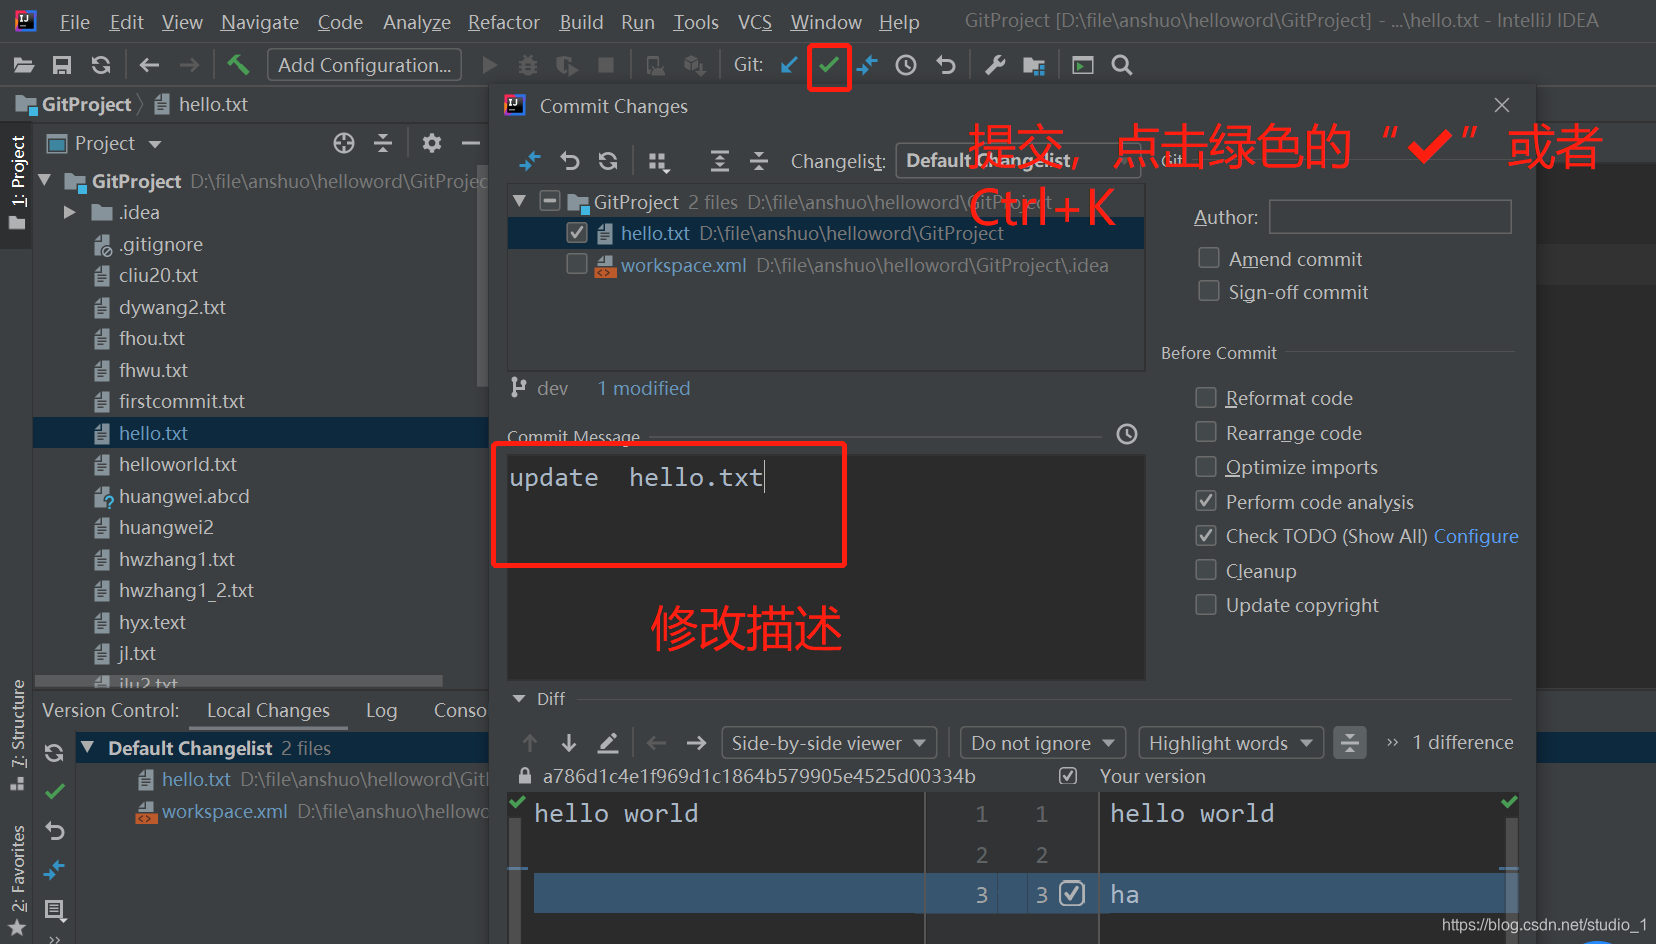Click Revert icon in Commit Changes toolbar
The width and height of the screenshot is (1656, 944).
pyautogui.click(x=570, y=161)
